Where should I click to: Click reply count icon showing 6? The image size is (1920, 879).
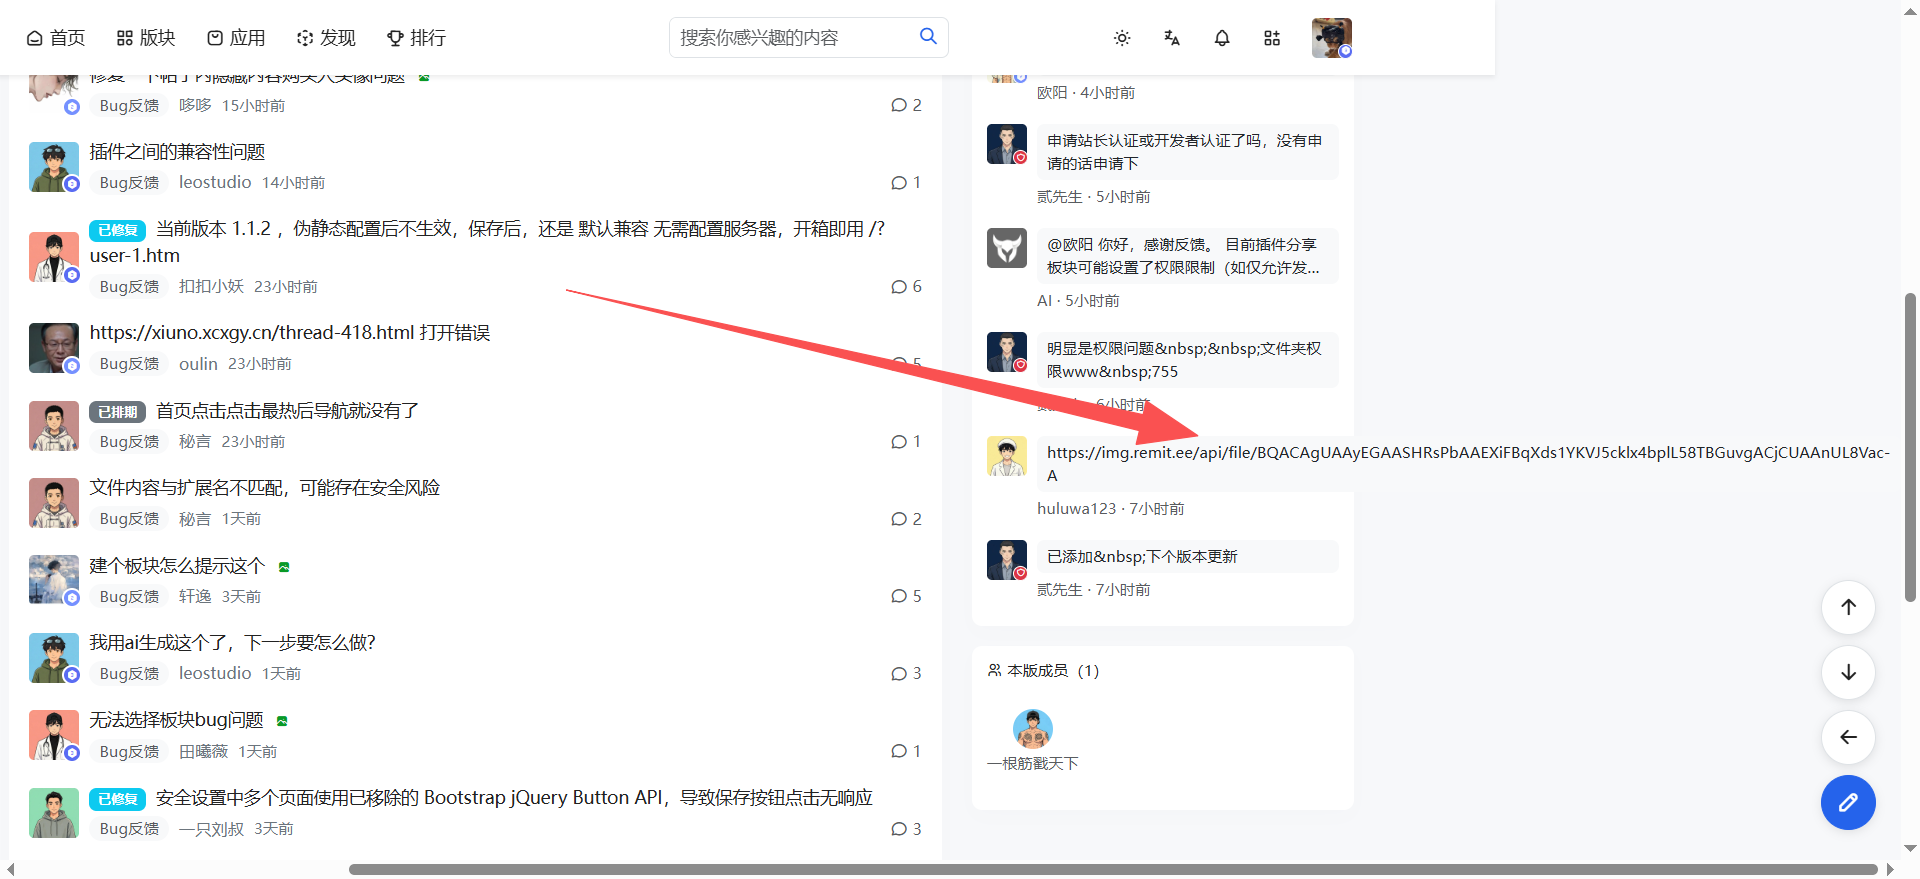[x=899, y=287]
